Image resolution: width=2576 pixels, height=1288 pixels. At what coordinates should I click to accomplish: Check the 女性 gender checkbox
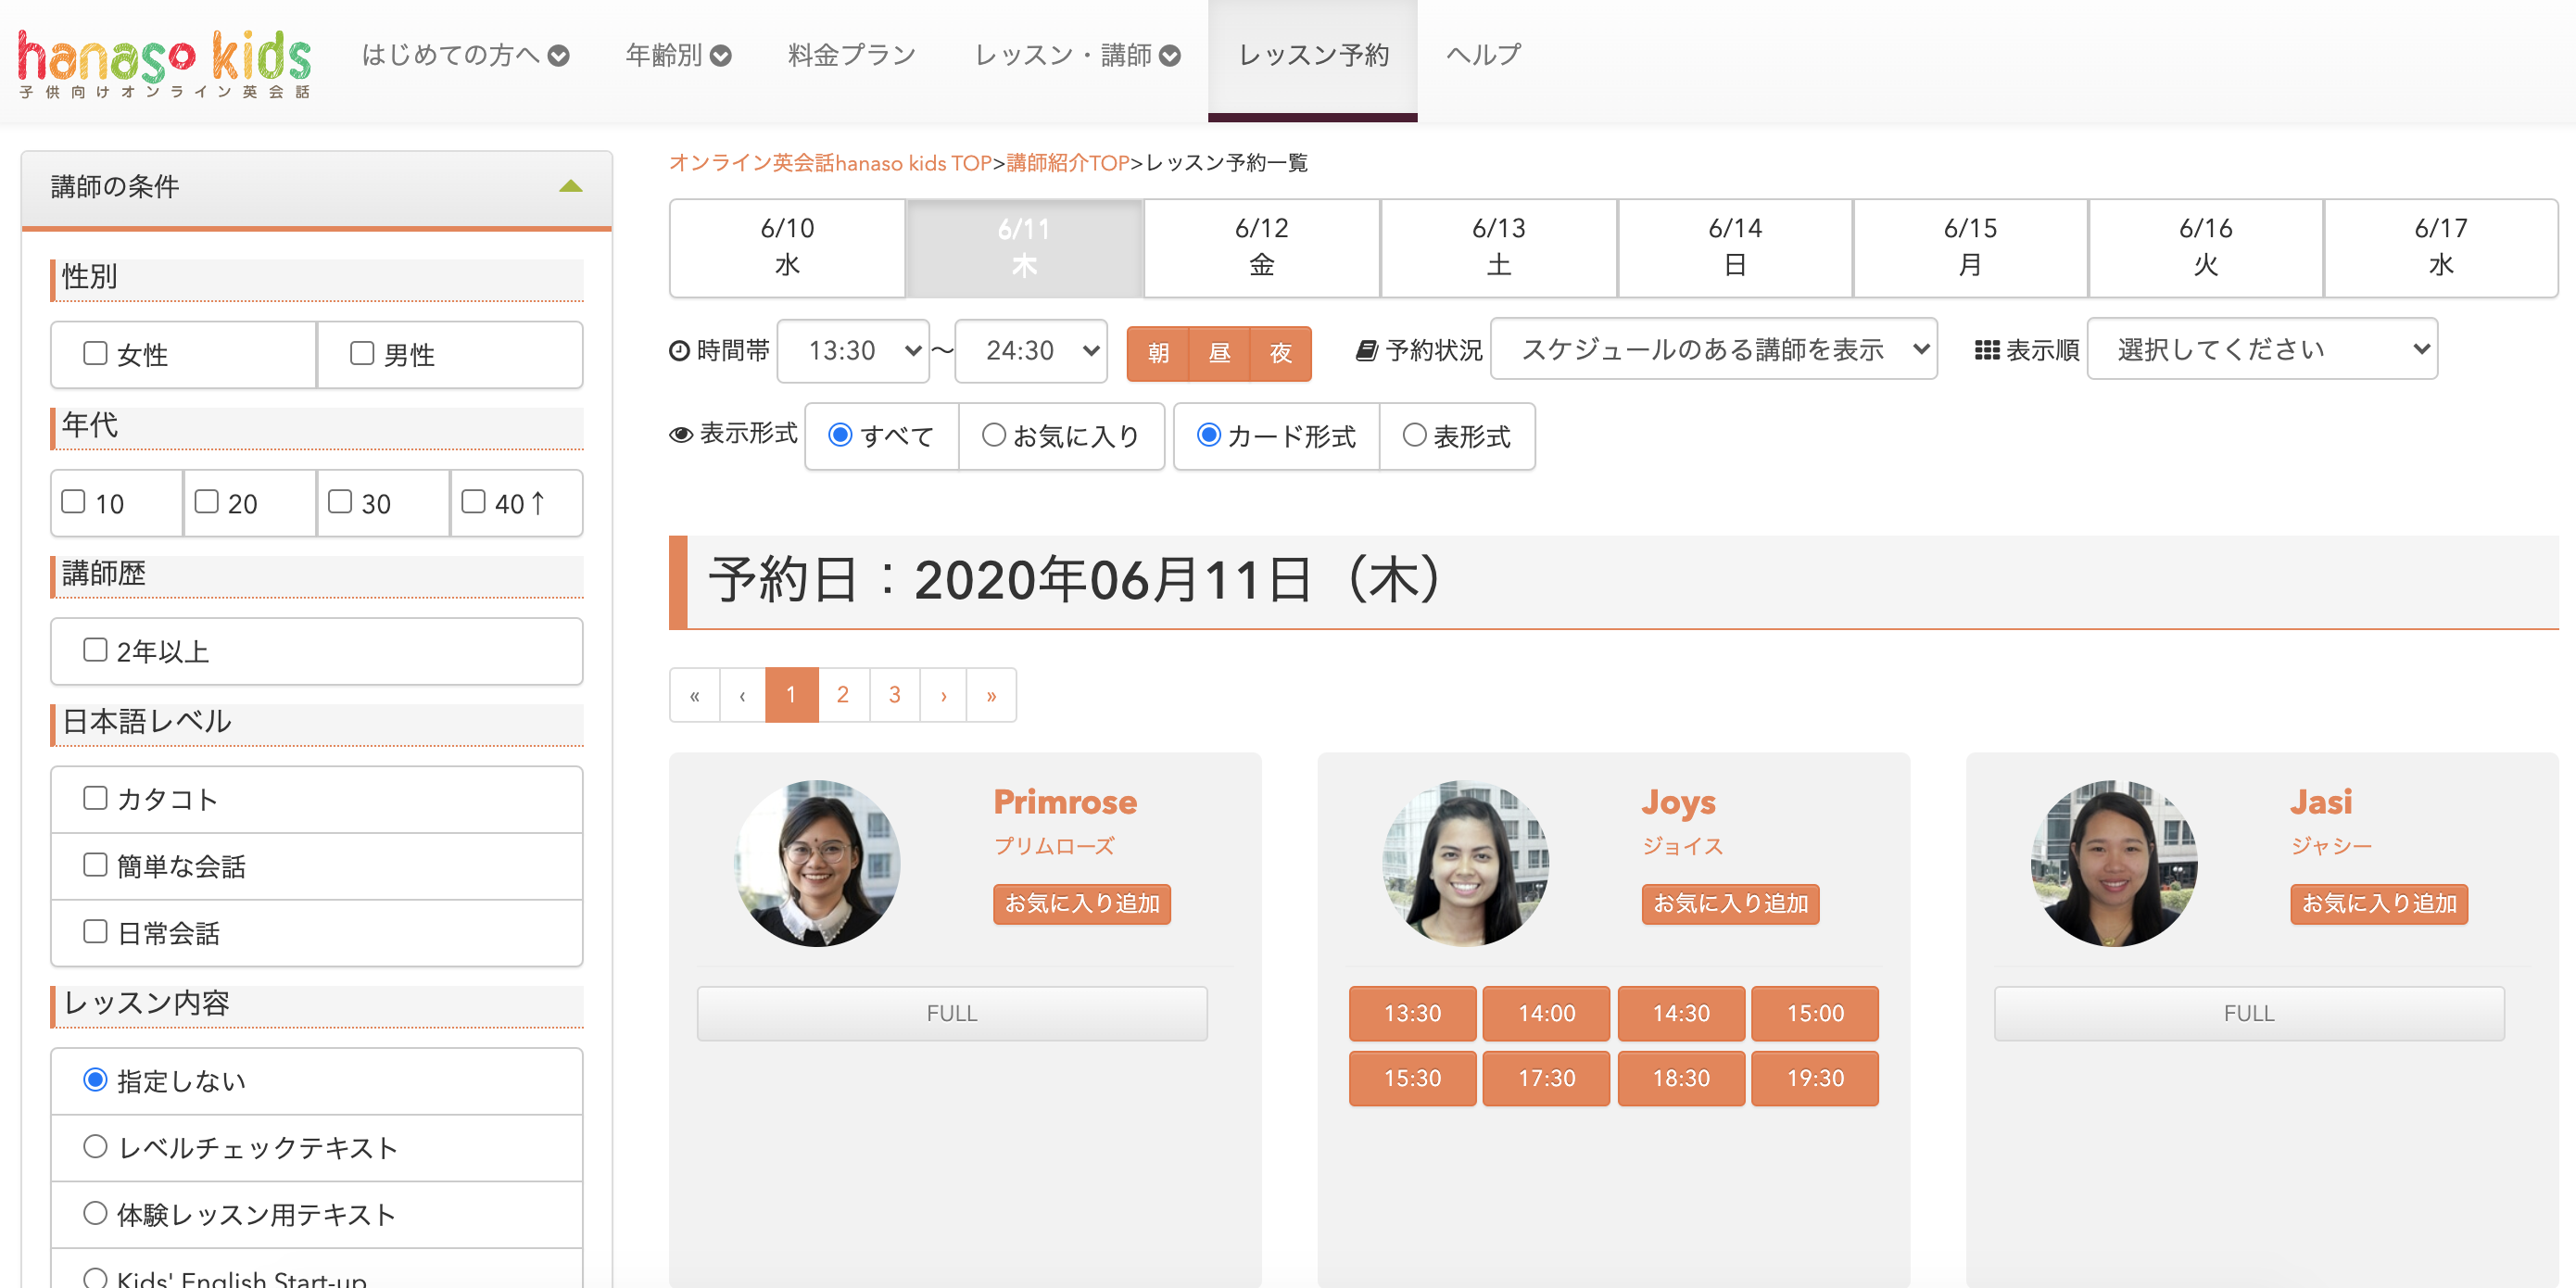96,353
